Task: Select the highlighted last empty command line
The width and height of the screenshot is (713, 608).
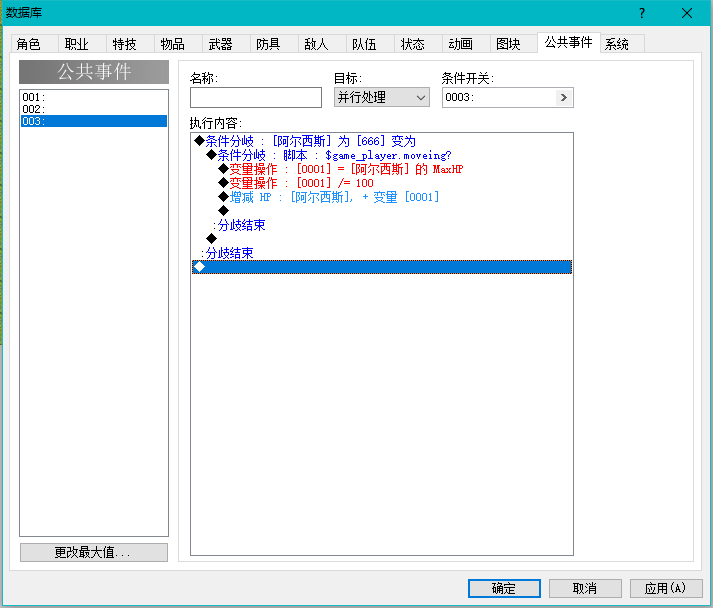Action: coord(382,267)
